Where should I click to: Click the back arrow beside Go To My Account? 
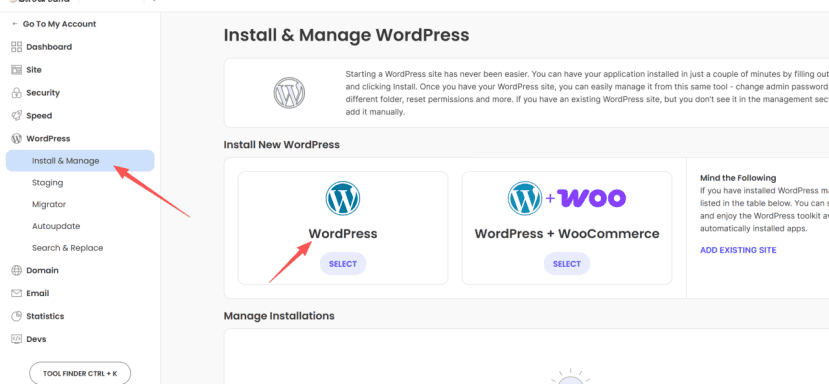pos(15,24)
